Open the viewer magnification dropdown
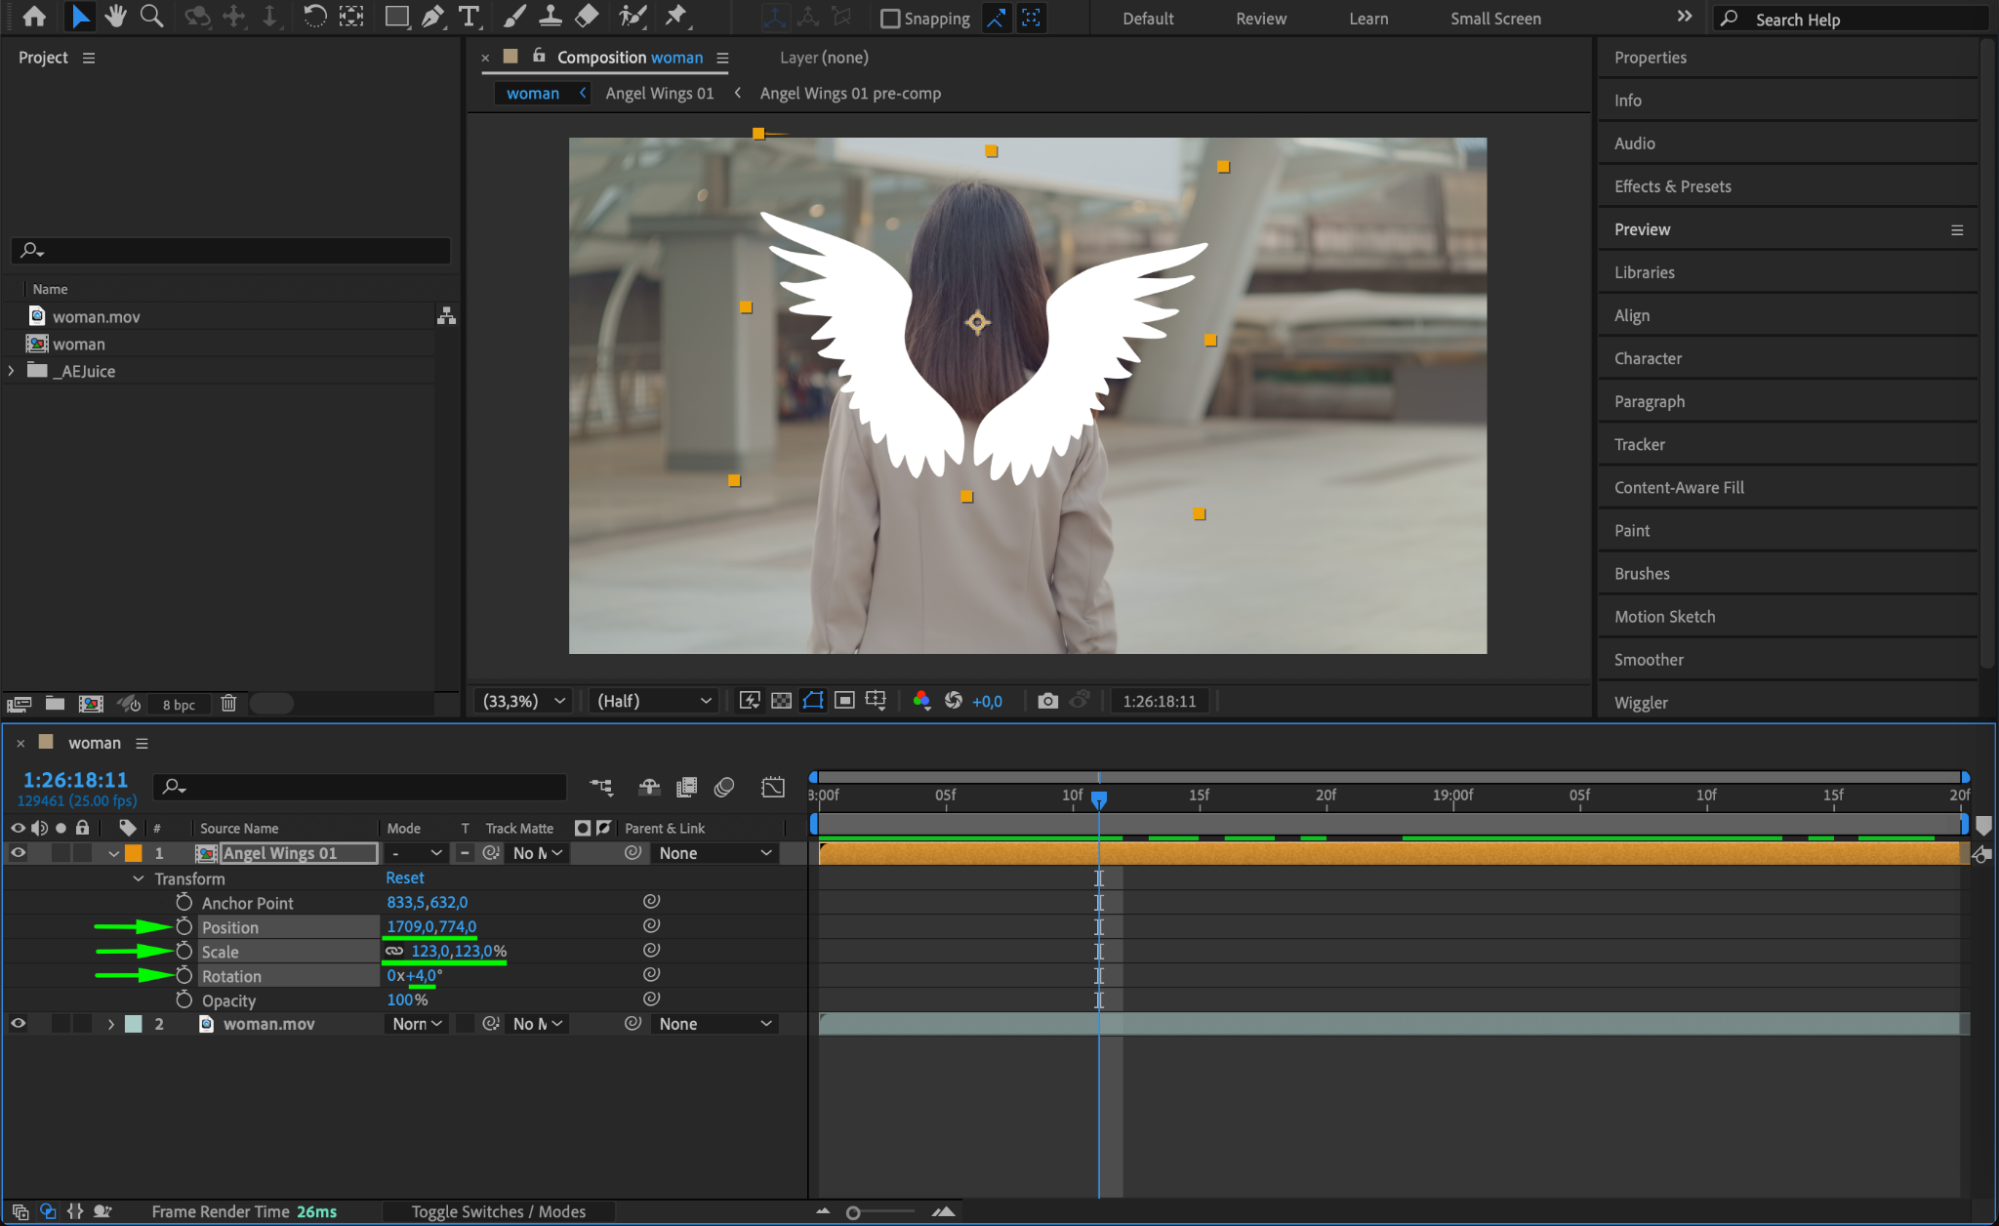The width and height of the screenshot is (1999, 1226). [525, 701]
